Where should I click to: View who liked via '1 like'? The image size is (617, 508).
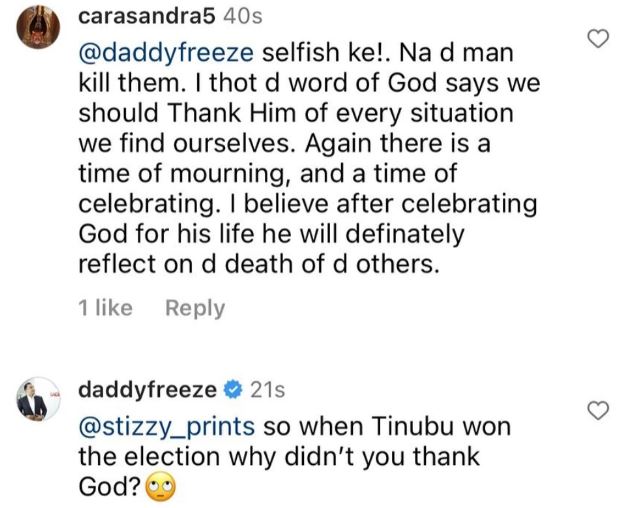105,309
